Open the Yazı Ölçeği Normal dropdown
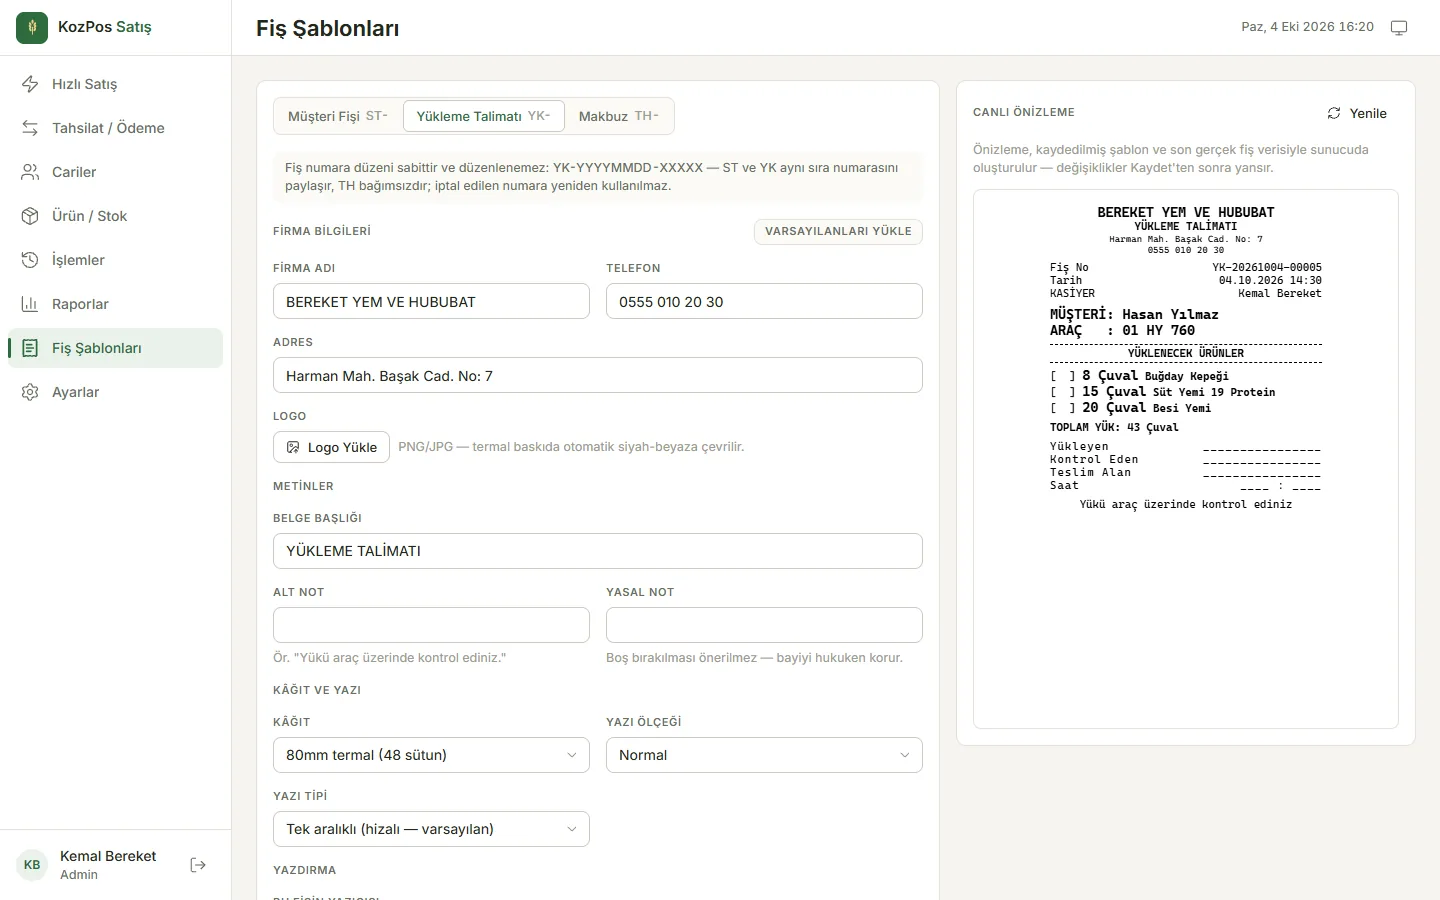Image resolution: width=1440 pixels, height=900 pixels. [764, 755]
